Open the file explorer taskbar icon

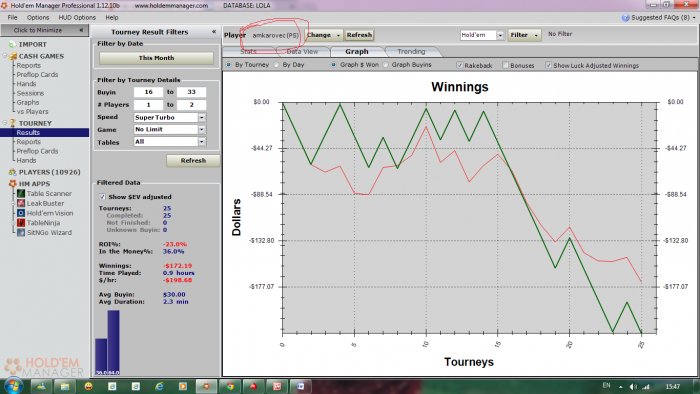coord(65,386)
